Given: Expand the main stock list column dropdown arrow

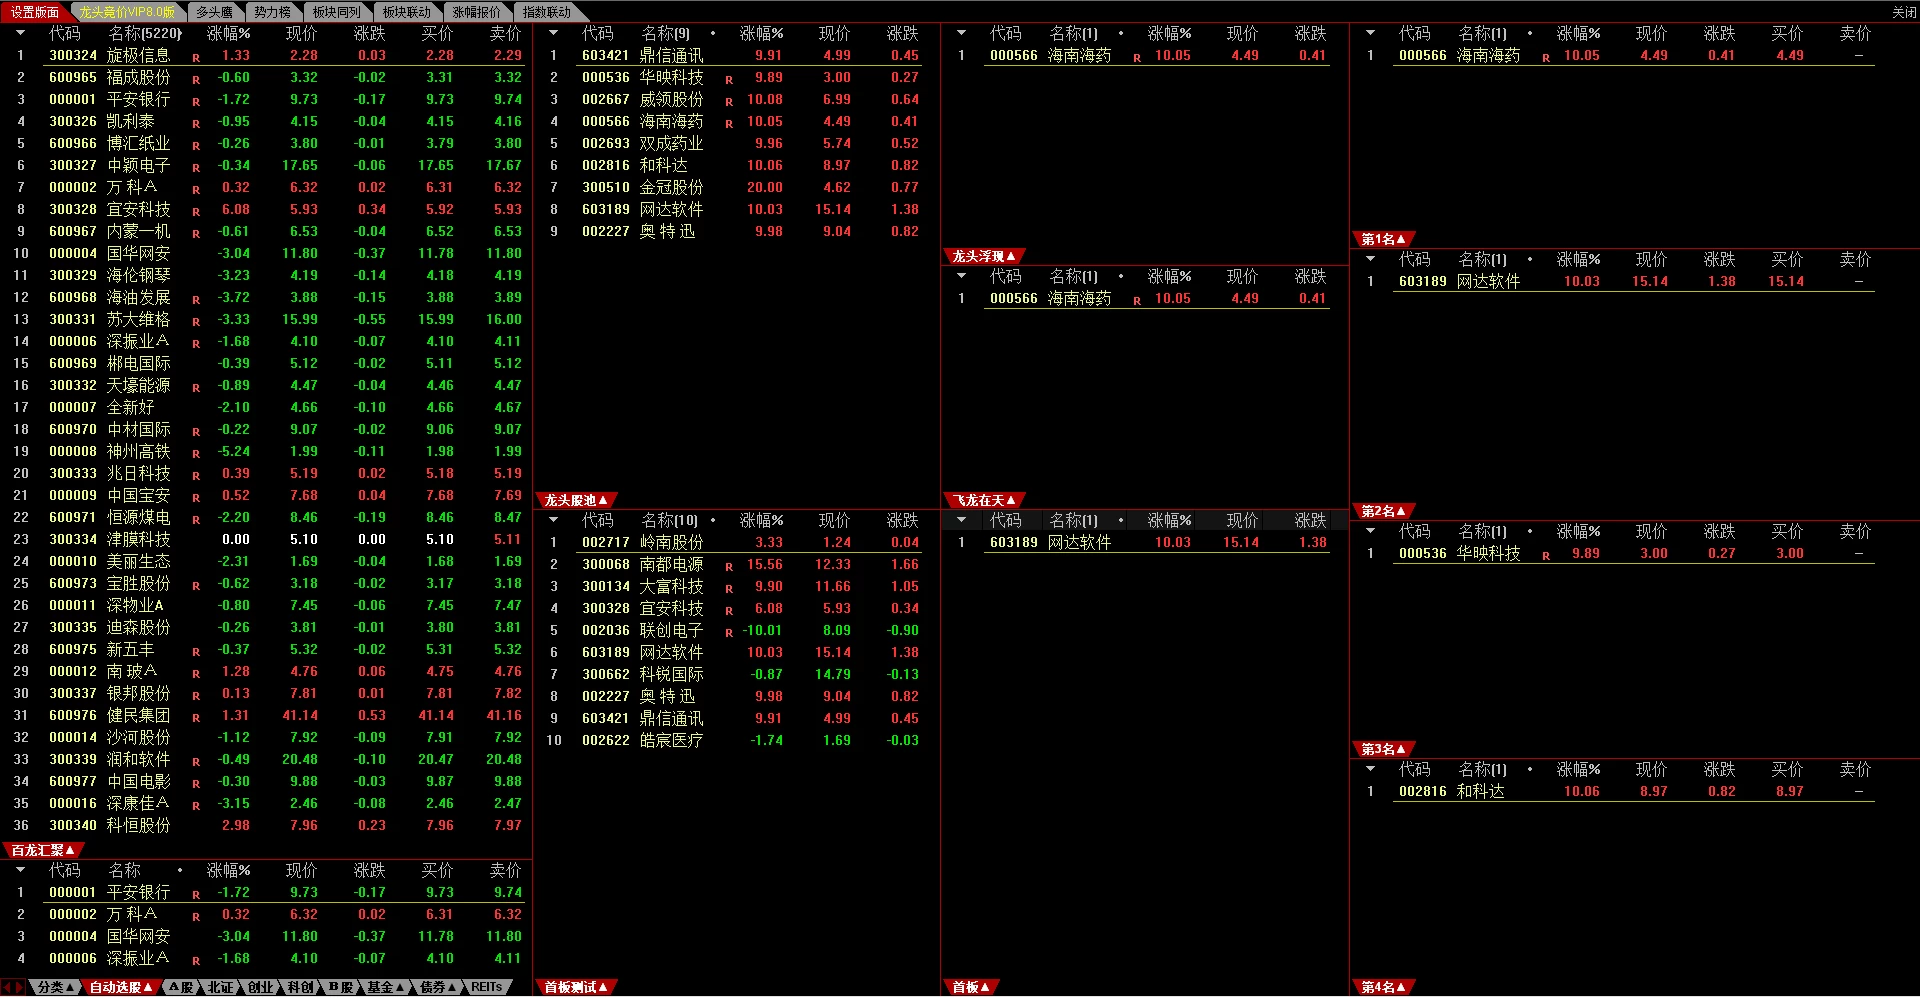Looking at the screenshot, I should coord(20,33).
